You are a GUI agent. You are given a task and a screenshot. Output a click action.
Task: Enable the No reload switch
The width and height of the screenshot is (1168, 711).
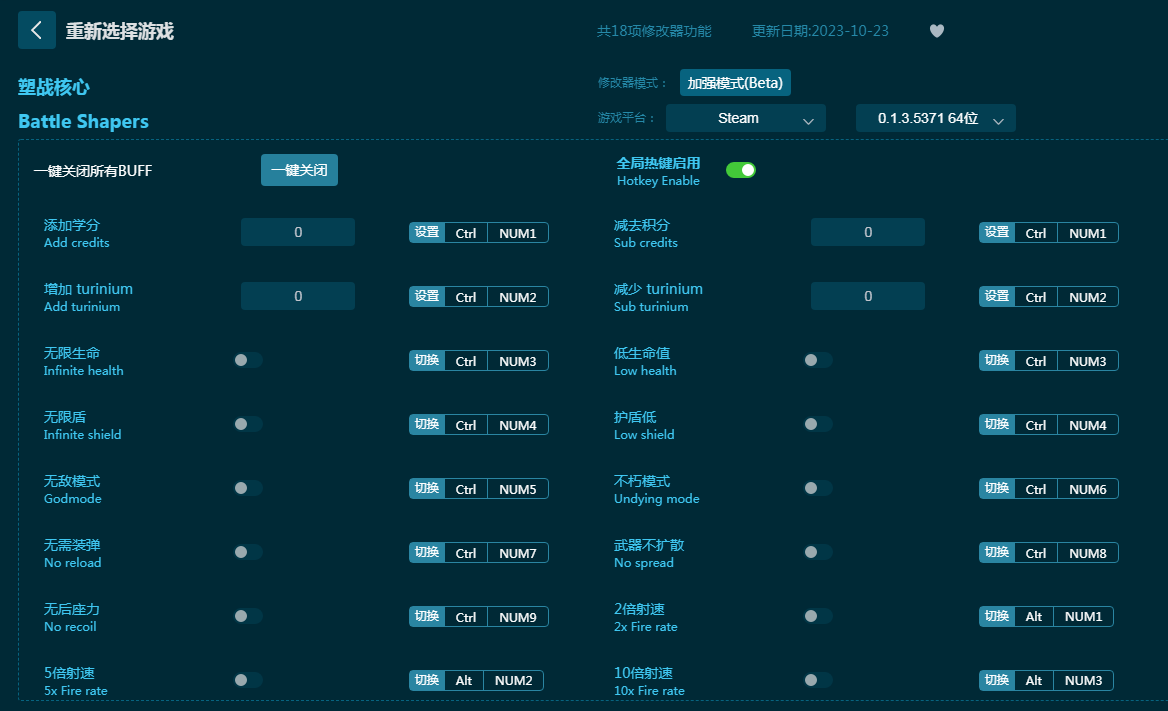(x=248, y=552)
